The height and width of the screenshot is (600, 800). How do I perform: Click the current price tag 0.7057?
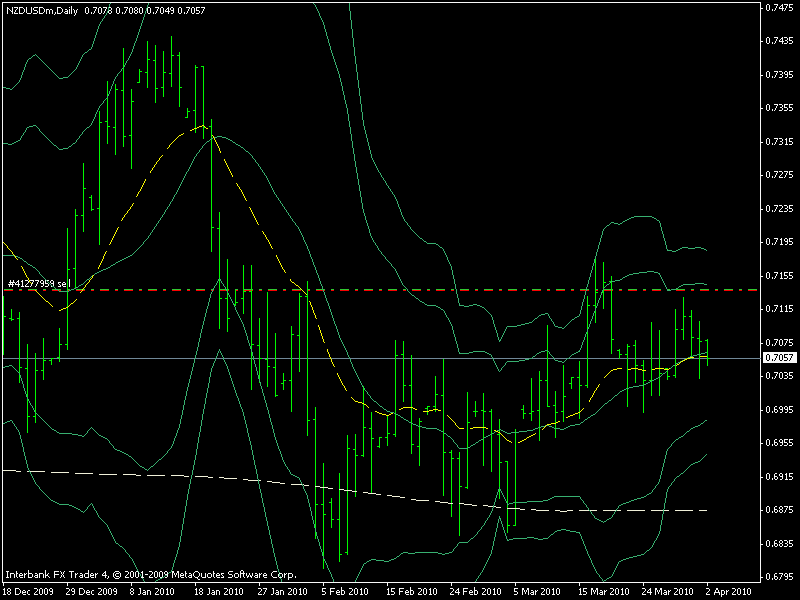click(x=775, y=358)
